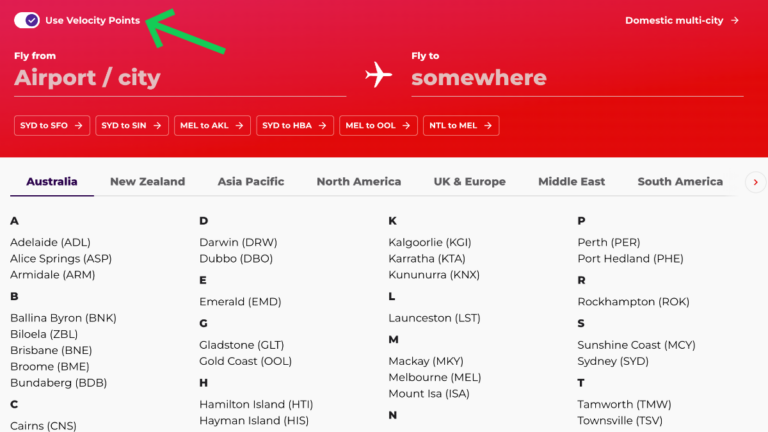Image resolution: width=768 pixels, height=432 pixels.
Task: Open the Asia Pacific tab
Action: click(x=251, y=182)
